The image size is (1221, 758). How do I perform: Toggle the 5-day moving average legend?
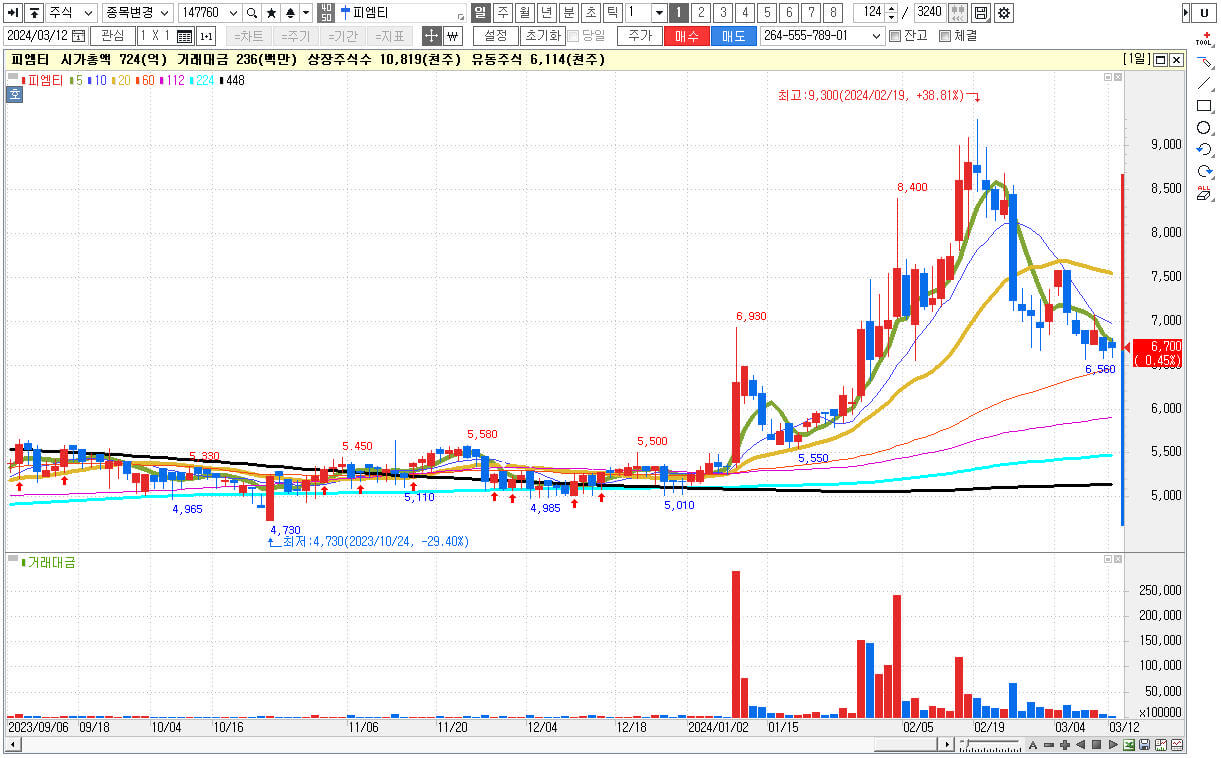point(75,79)
